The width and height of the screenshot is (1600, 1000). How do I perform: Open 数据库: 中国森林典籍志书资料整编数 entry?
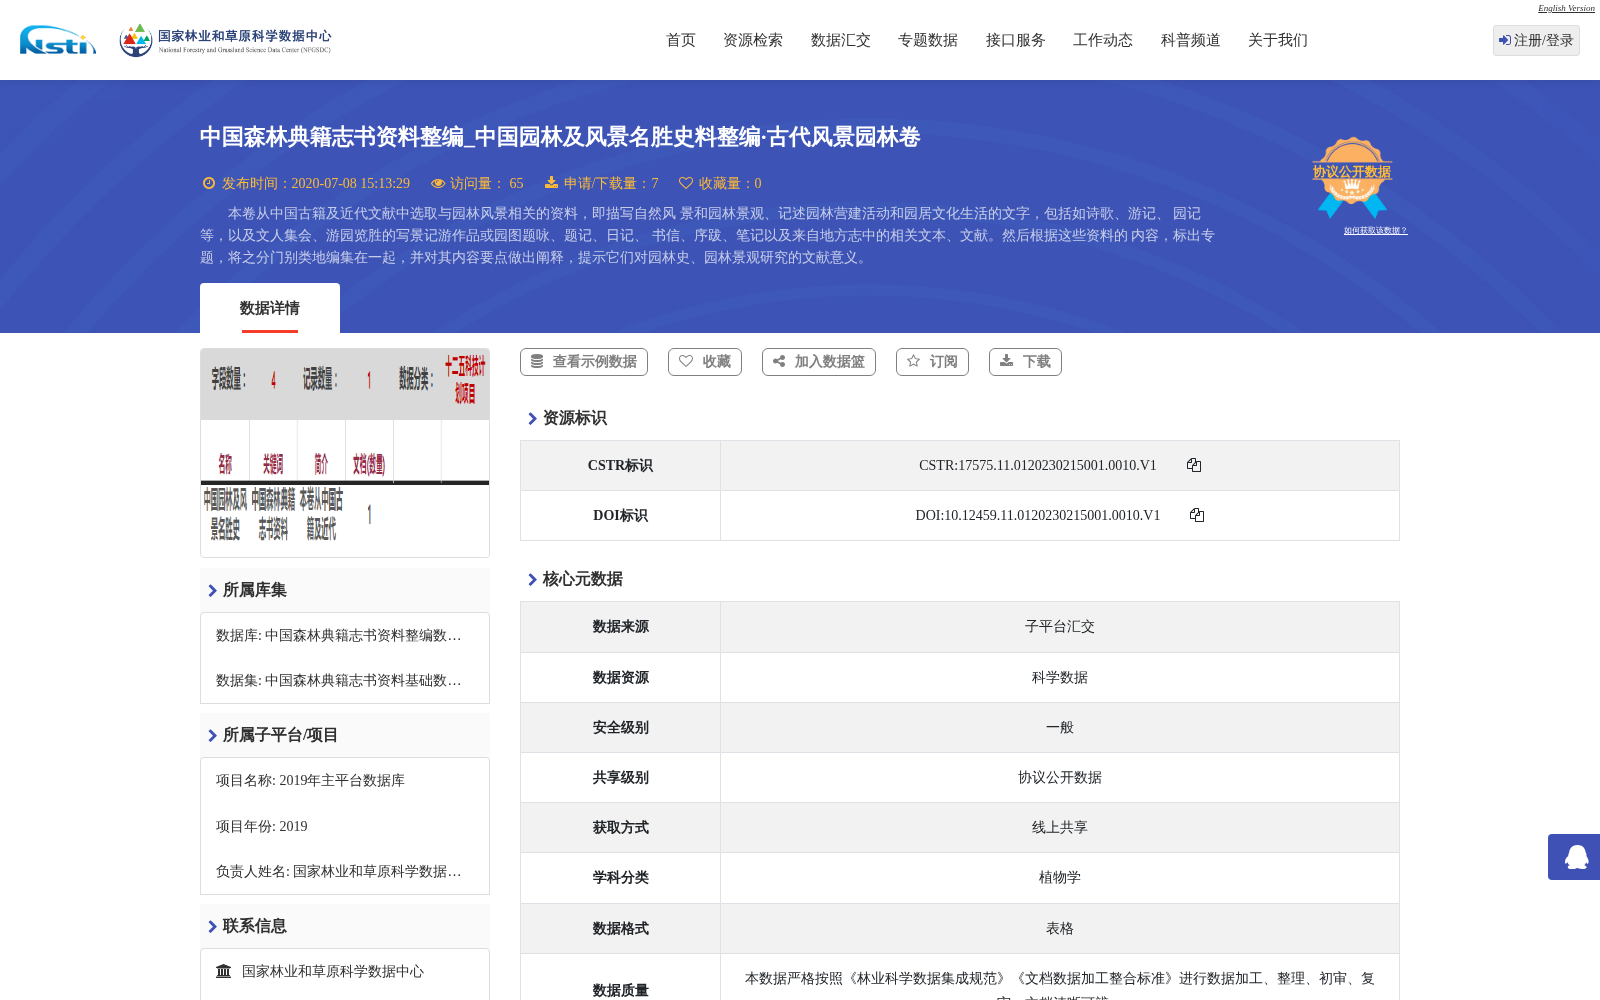pyautogui.click(x=339, y=635)
